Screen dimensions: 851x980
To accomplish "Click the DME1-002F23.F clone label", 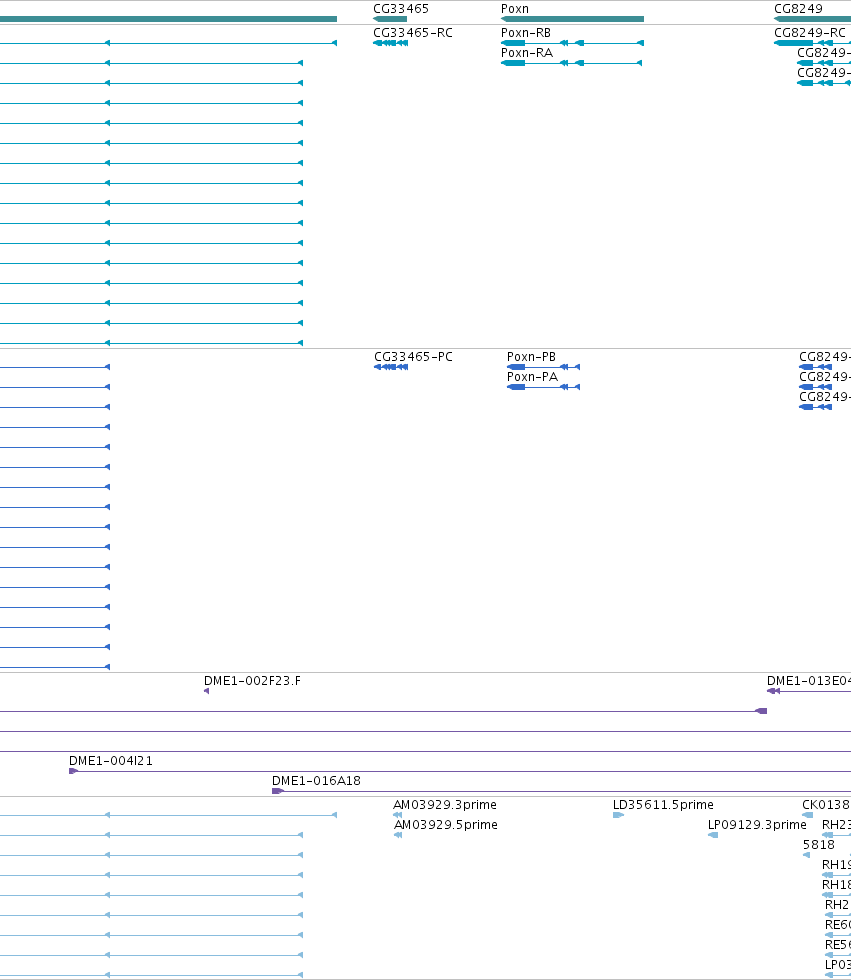I will pyautogui.click(x=252, y=681).
